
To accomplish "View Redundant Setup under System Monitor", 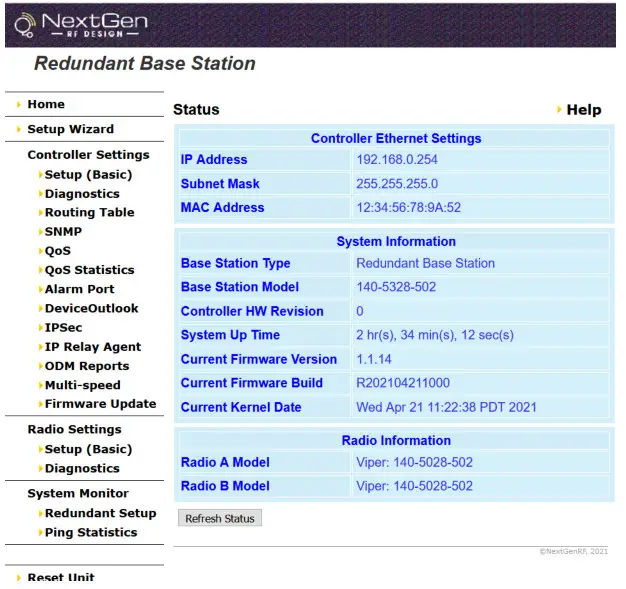I will [100, 513].
